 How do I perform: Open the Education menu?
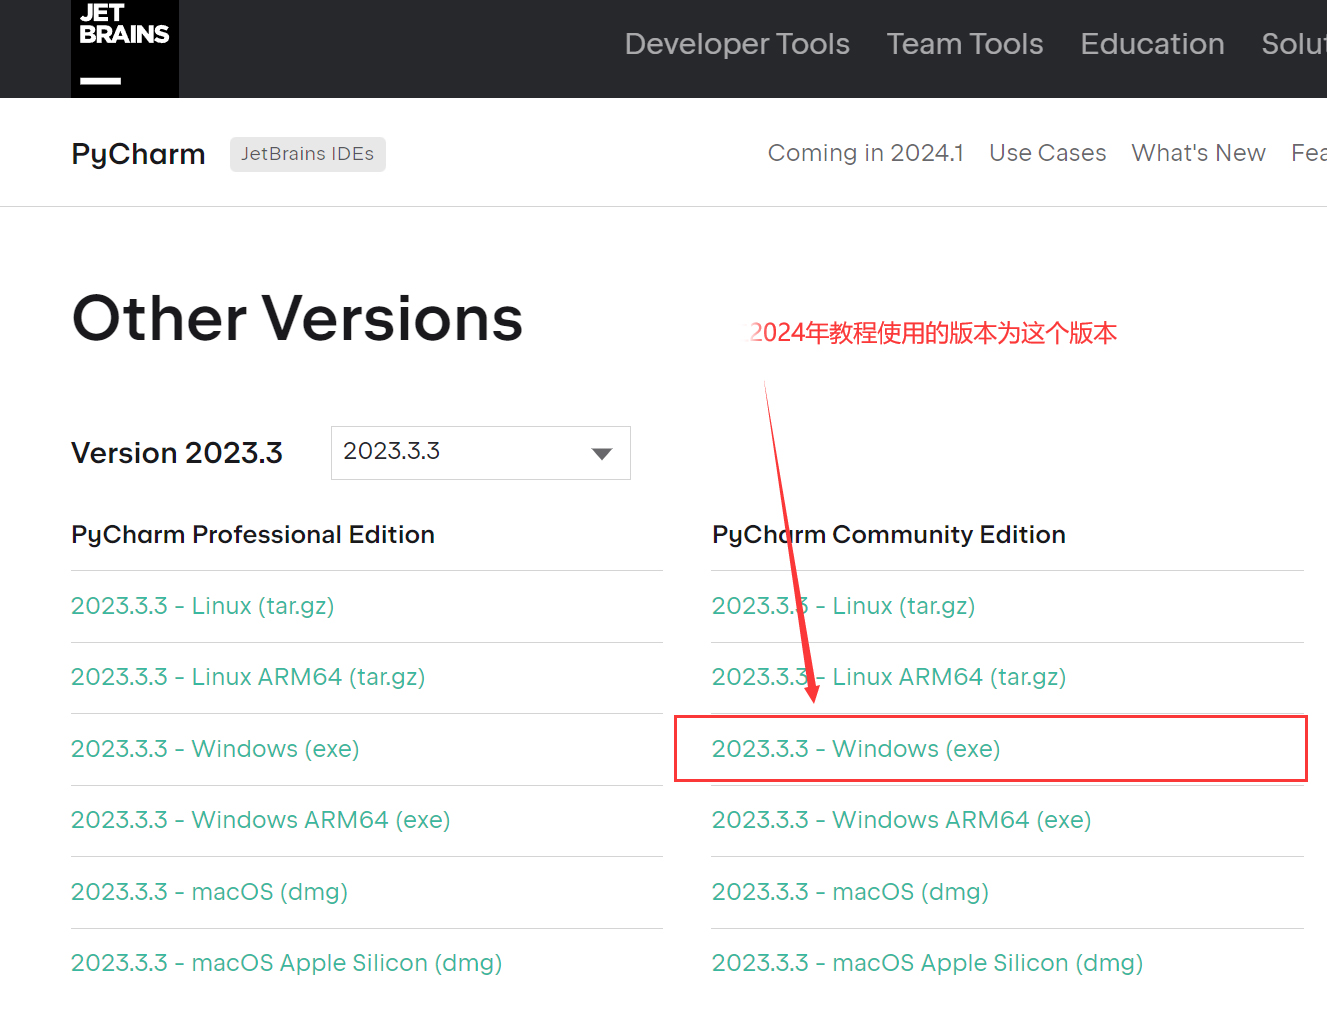point(1152,44)
